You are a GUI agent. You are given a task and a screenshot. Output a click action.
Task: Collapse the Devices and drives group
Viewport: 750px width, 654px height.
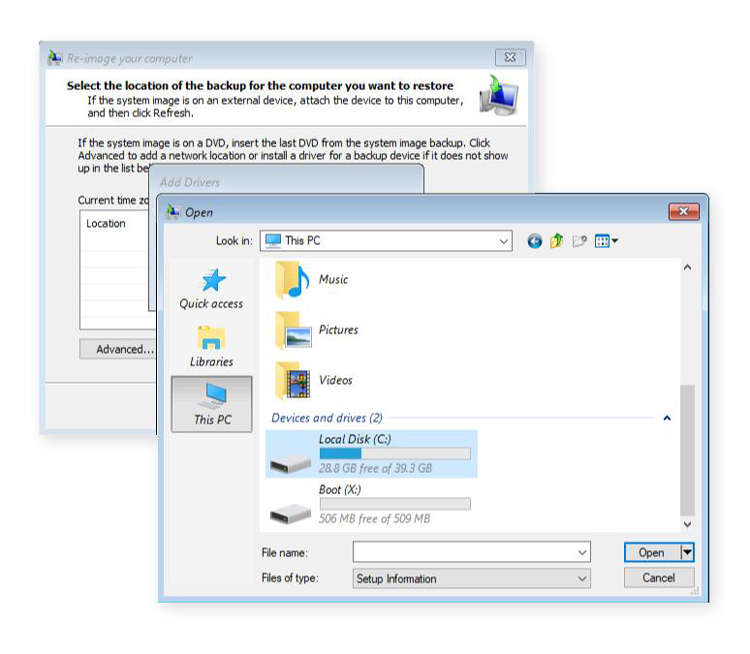(x=667, y=418)
